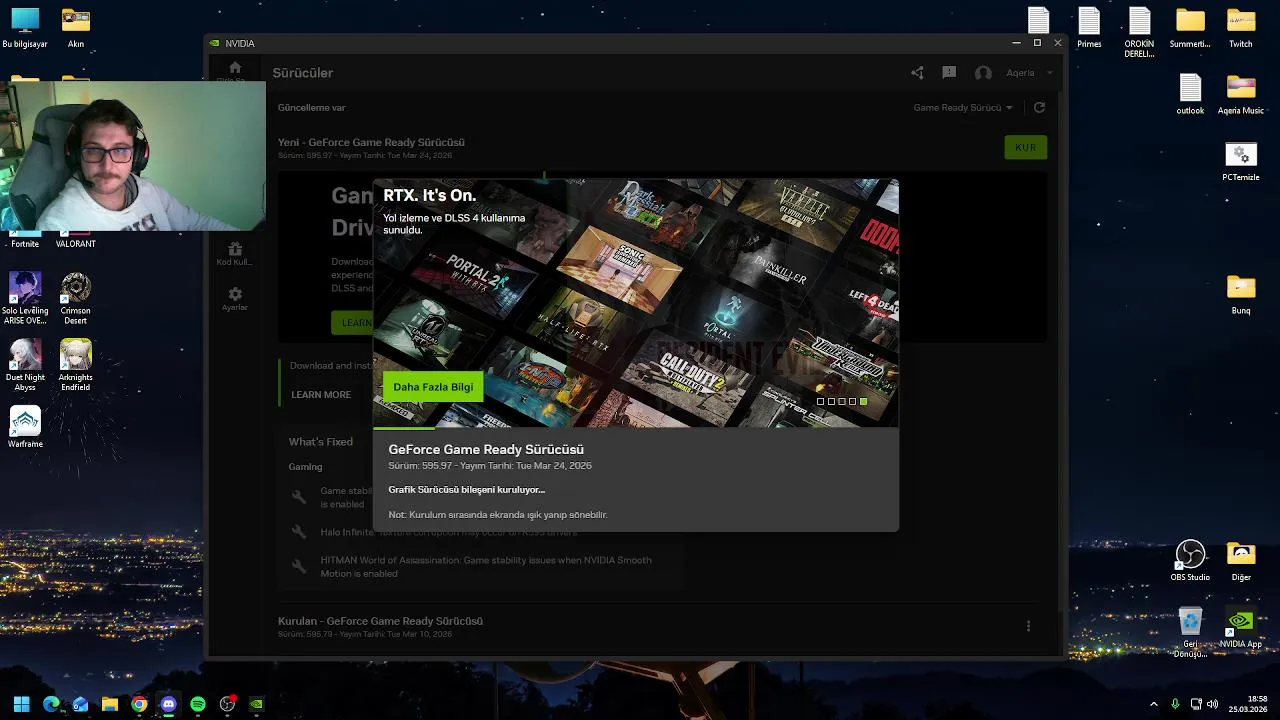Launch the NVIDIA App desktop shortcut
The height and width of the screenshot is (720, 1280).
tap(1241, 628)
